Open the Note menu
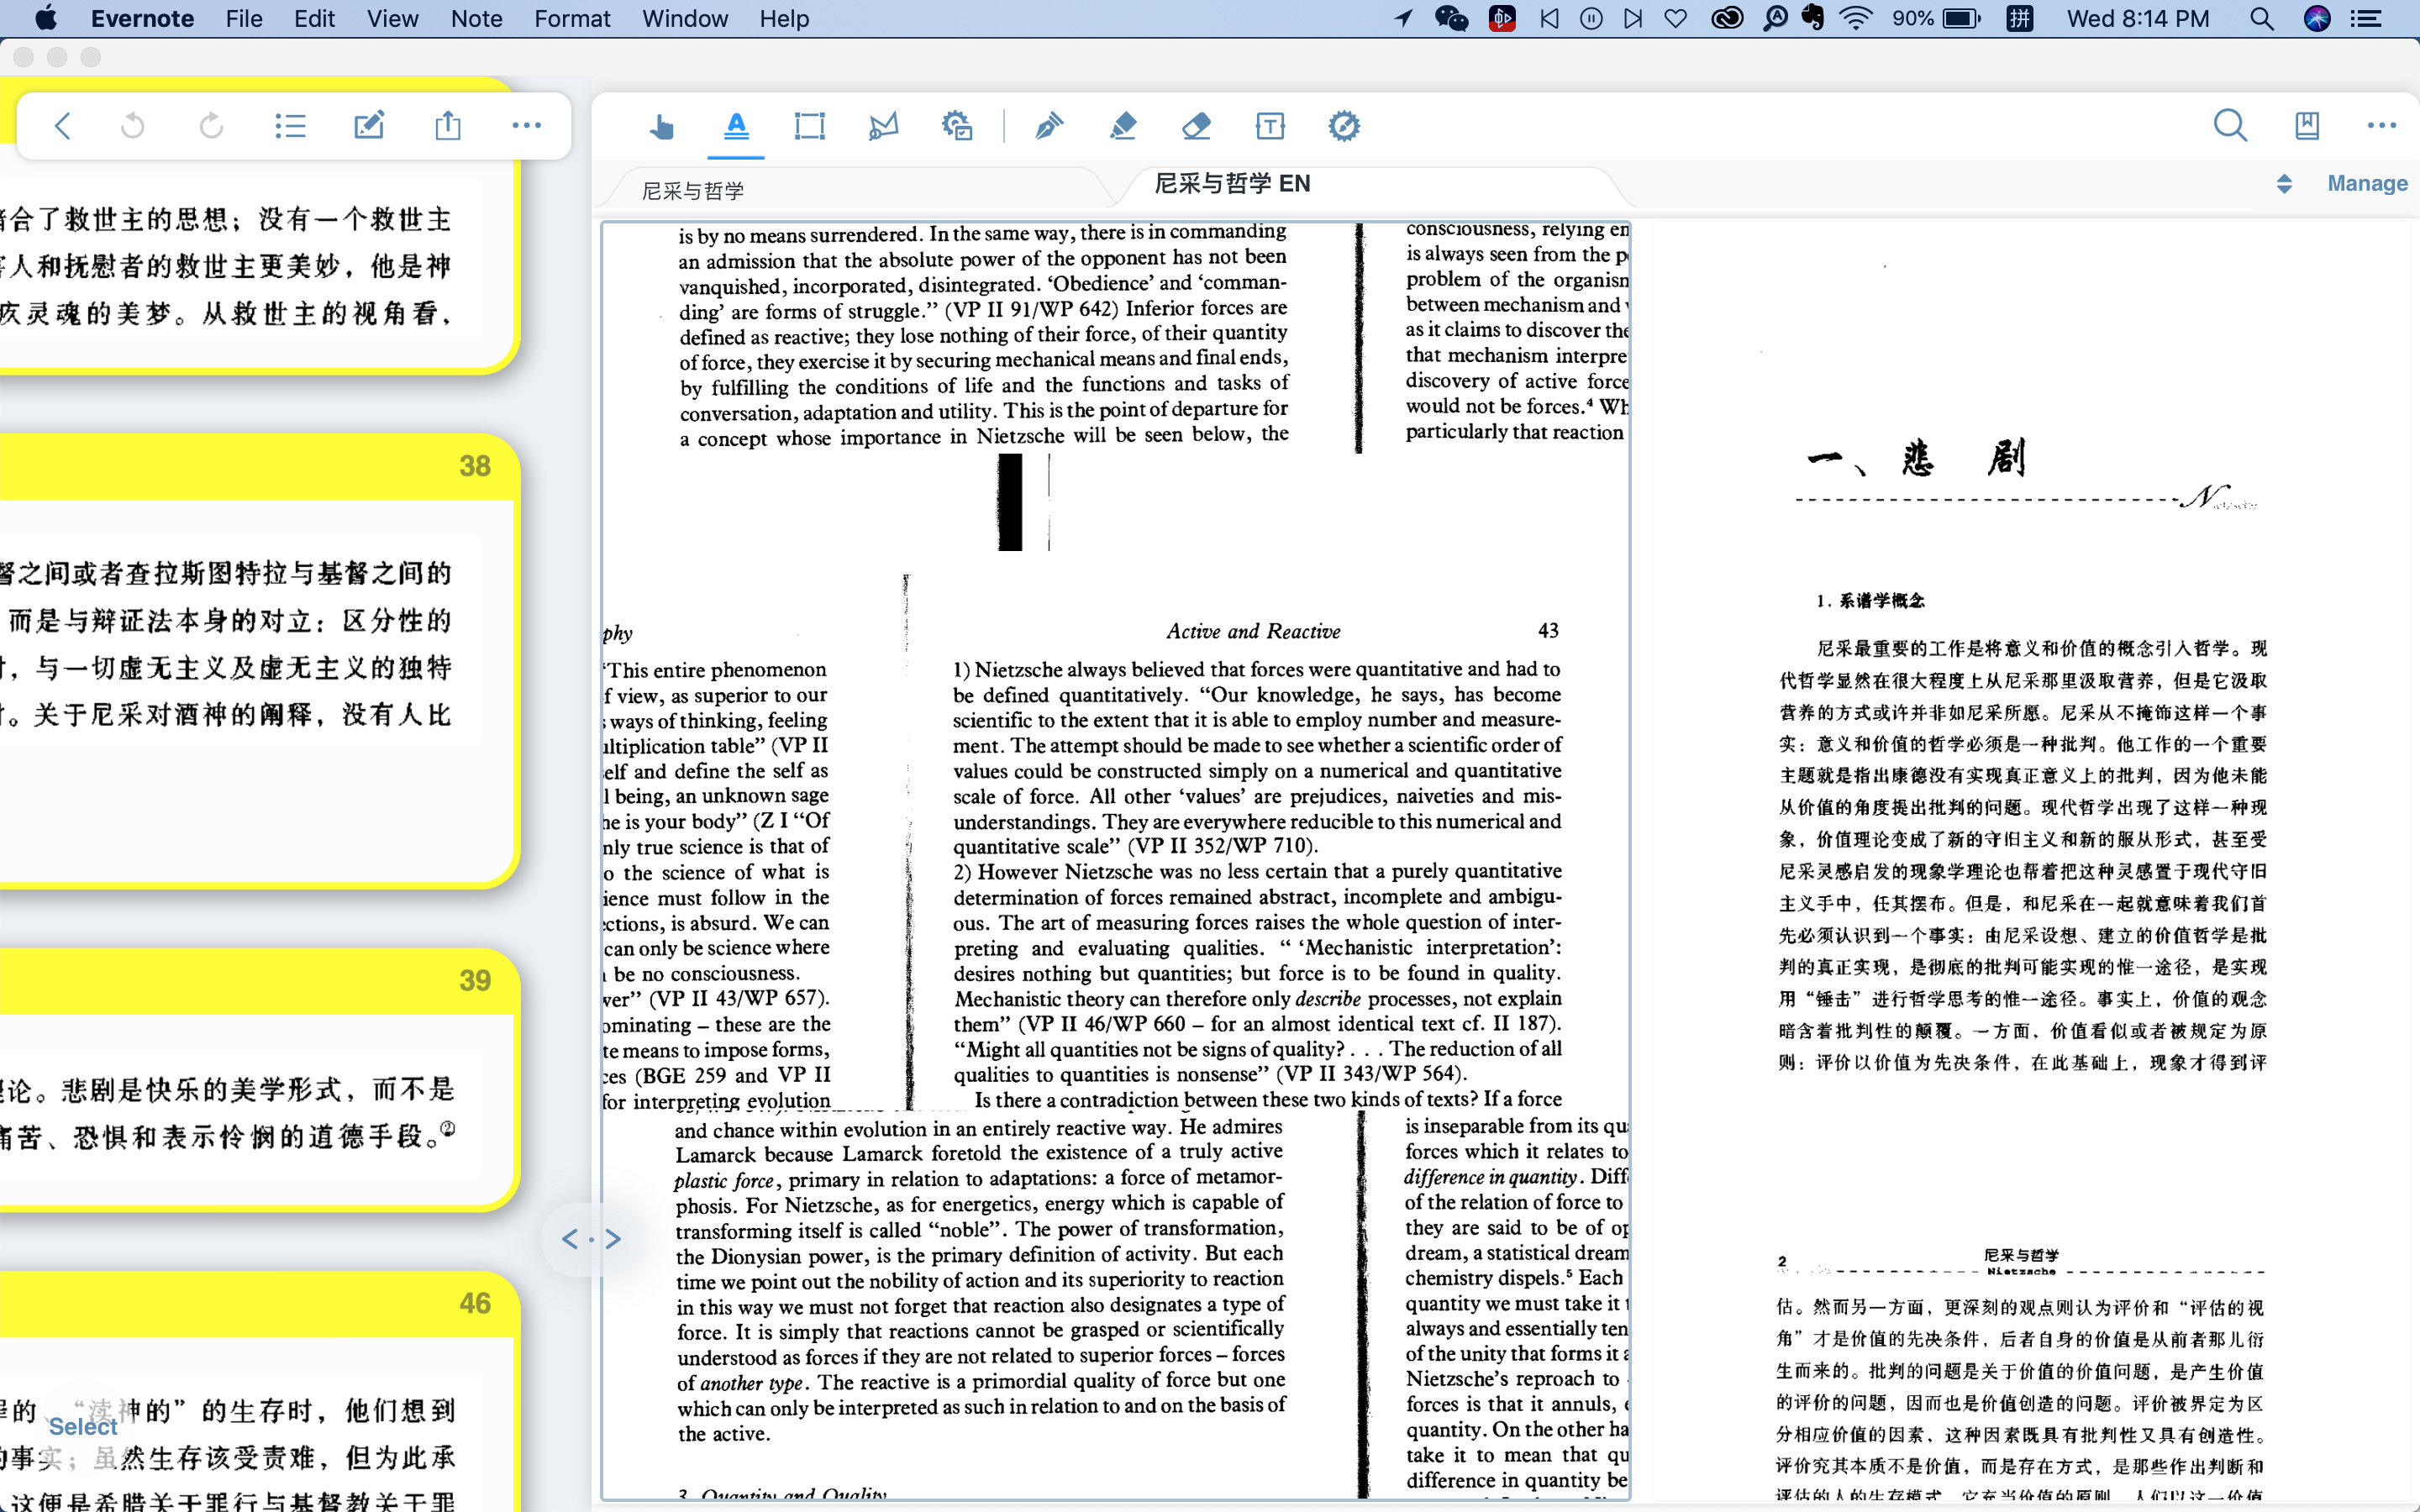 (x=476, y=19)
